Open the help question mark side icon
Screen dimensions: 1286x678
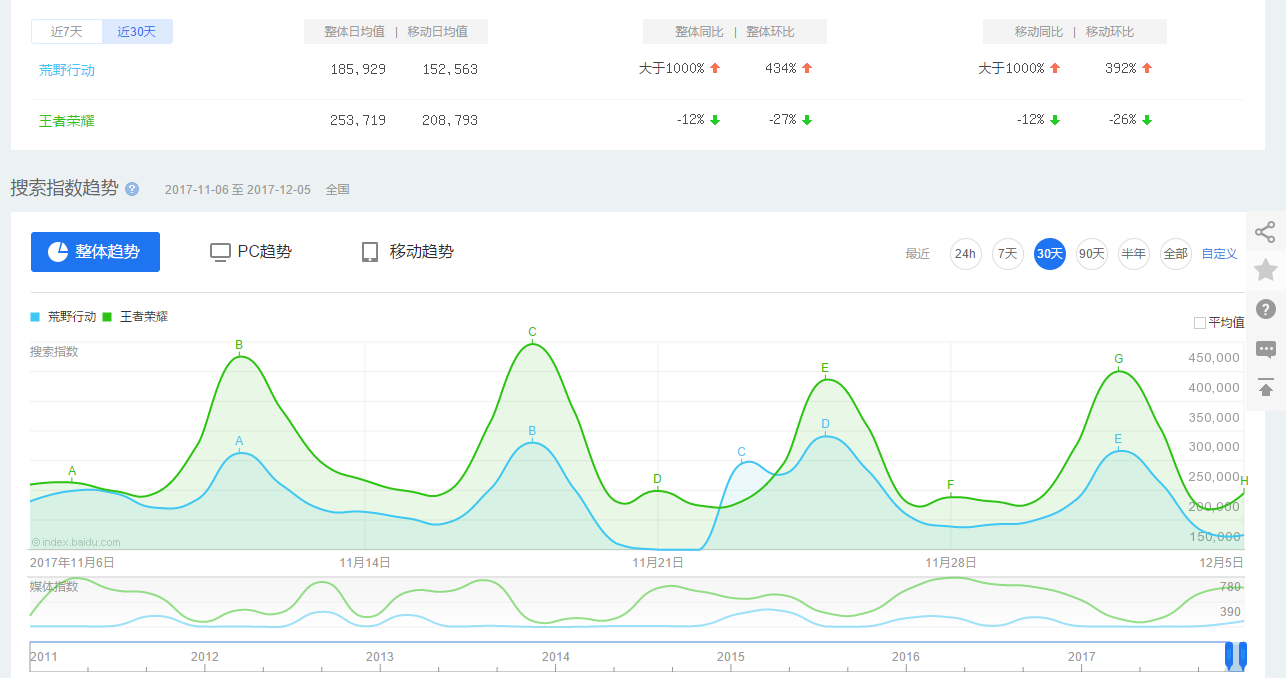1265,309
